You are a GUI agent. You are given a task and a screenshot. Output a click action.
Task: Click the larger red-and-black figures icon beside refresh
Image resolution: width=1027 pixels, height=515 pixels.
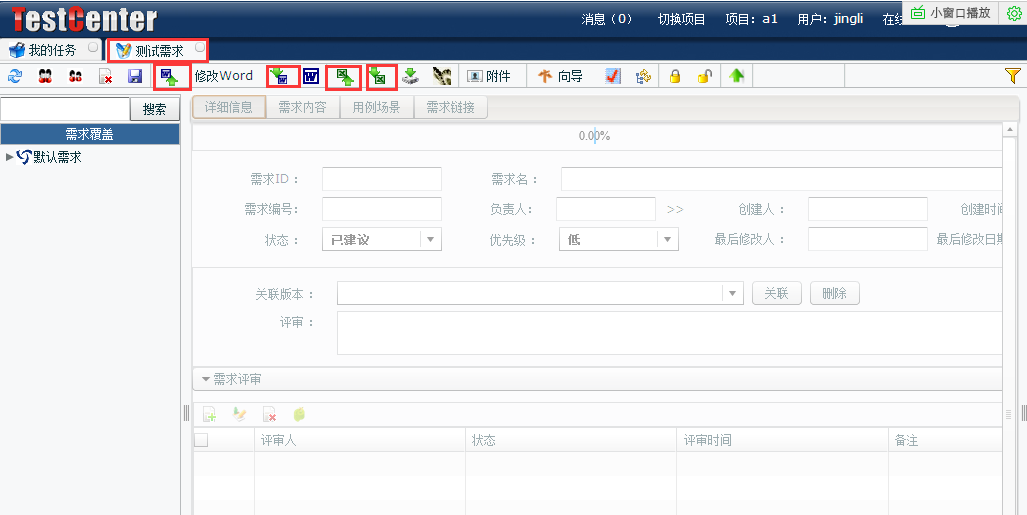[x=45, y=77]
